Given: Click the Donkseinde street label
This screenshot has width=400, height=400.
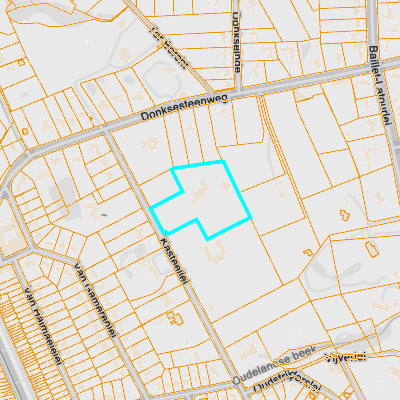Looking at the screenshot, I should pyautogui.click(x=236, y=42).
